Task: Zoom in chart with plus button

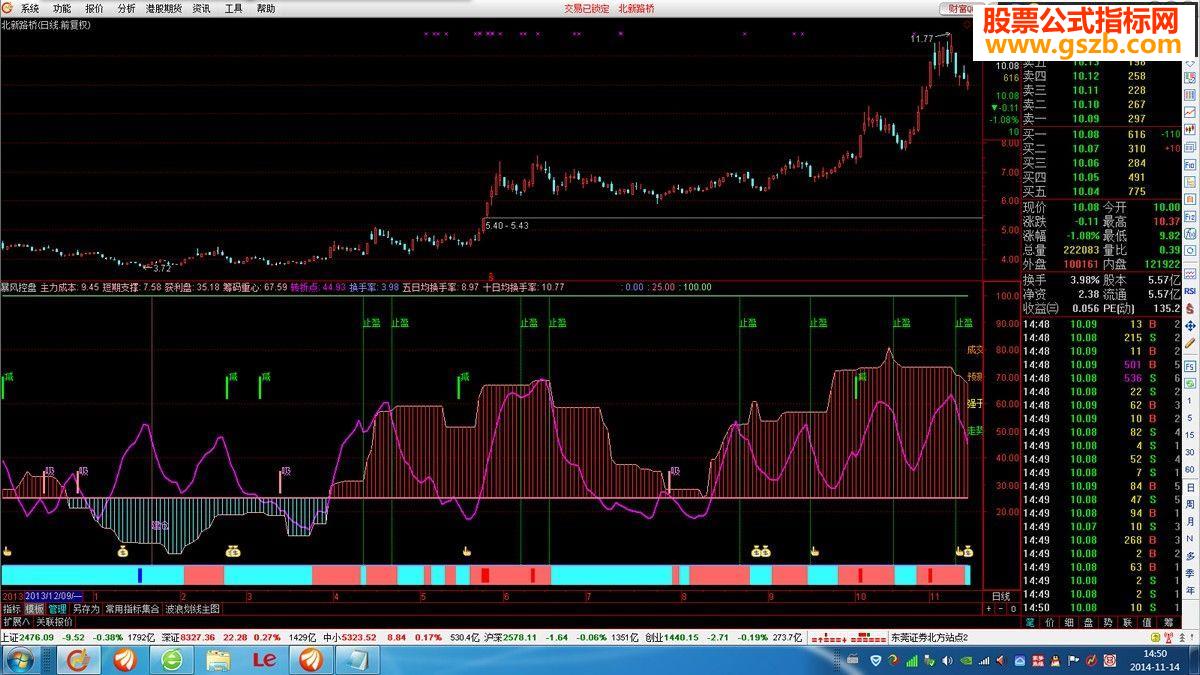Action: (988, 608)
